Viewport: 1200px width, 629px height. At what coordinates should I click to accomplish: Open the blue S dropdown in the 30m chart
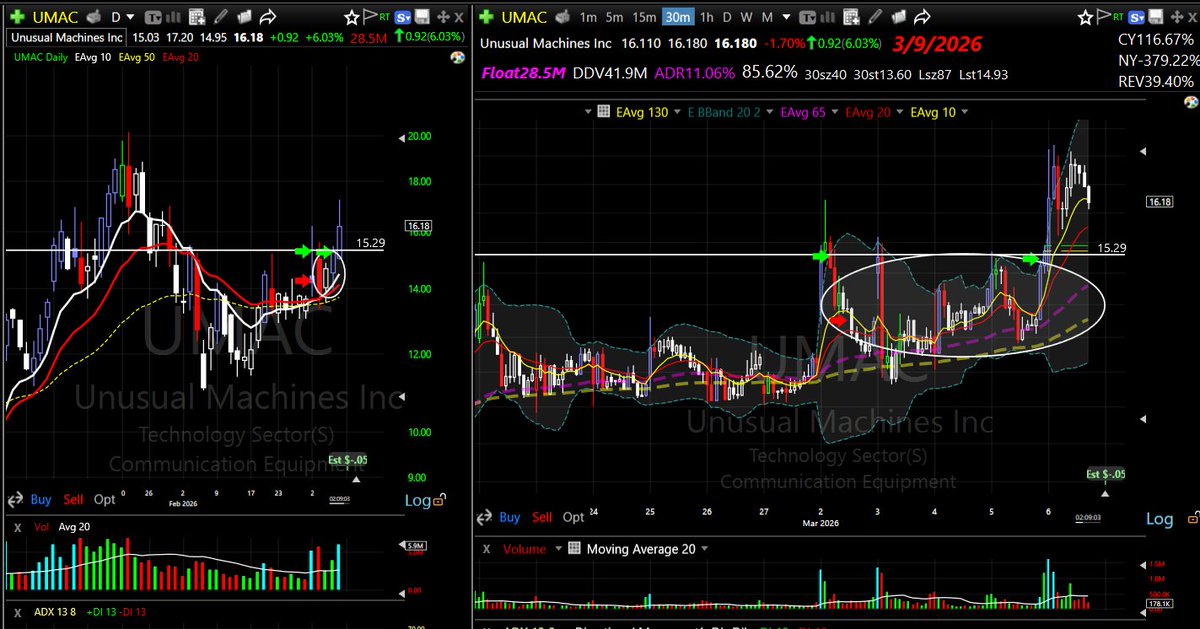click(1136, 17)
